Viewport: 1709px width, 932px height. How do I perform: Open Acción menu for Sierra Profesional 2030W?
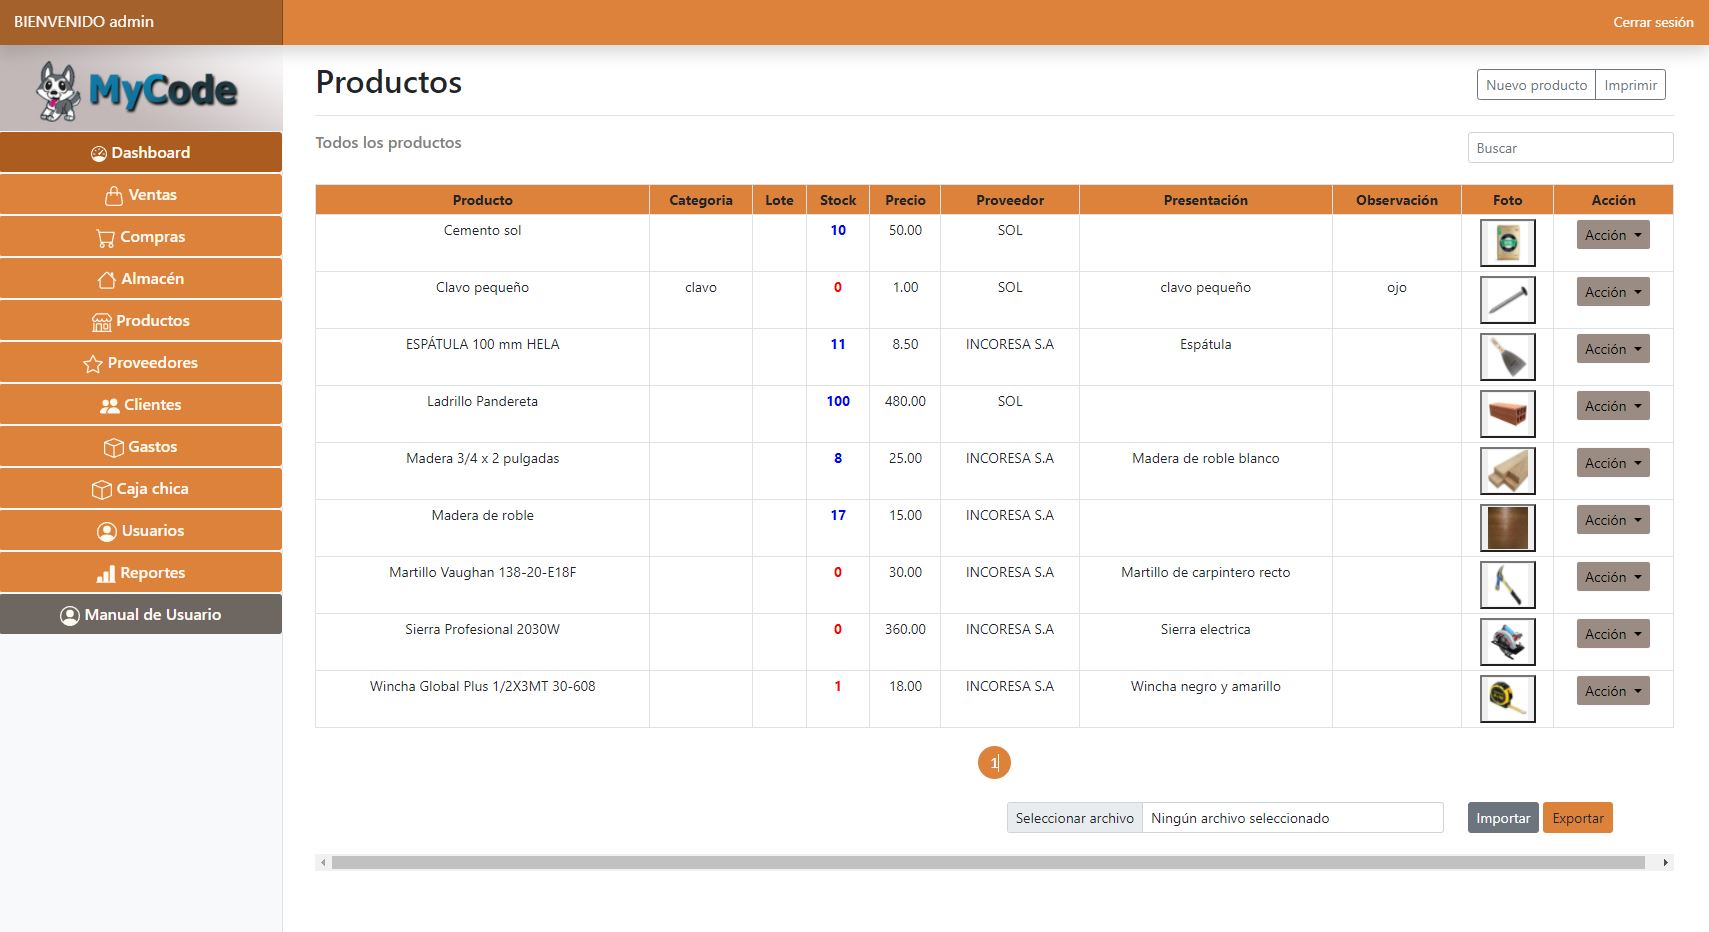coord(1612,634)
